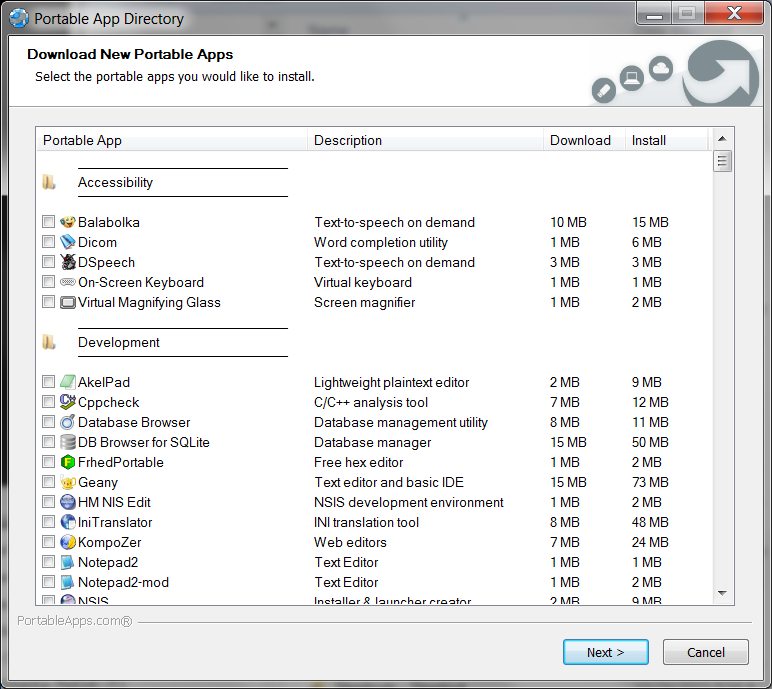Click the vertical scrollbar thumb

(x=722, y=161)
